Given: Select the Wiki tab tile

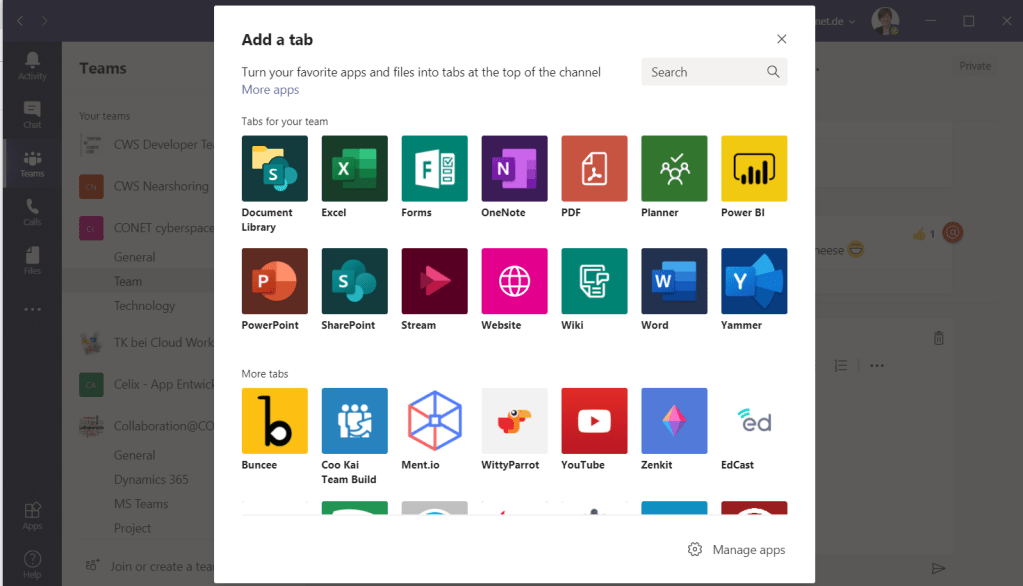Looking at the screenshot, I should pos(594,281).
